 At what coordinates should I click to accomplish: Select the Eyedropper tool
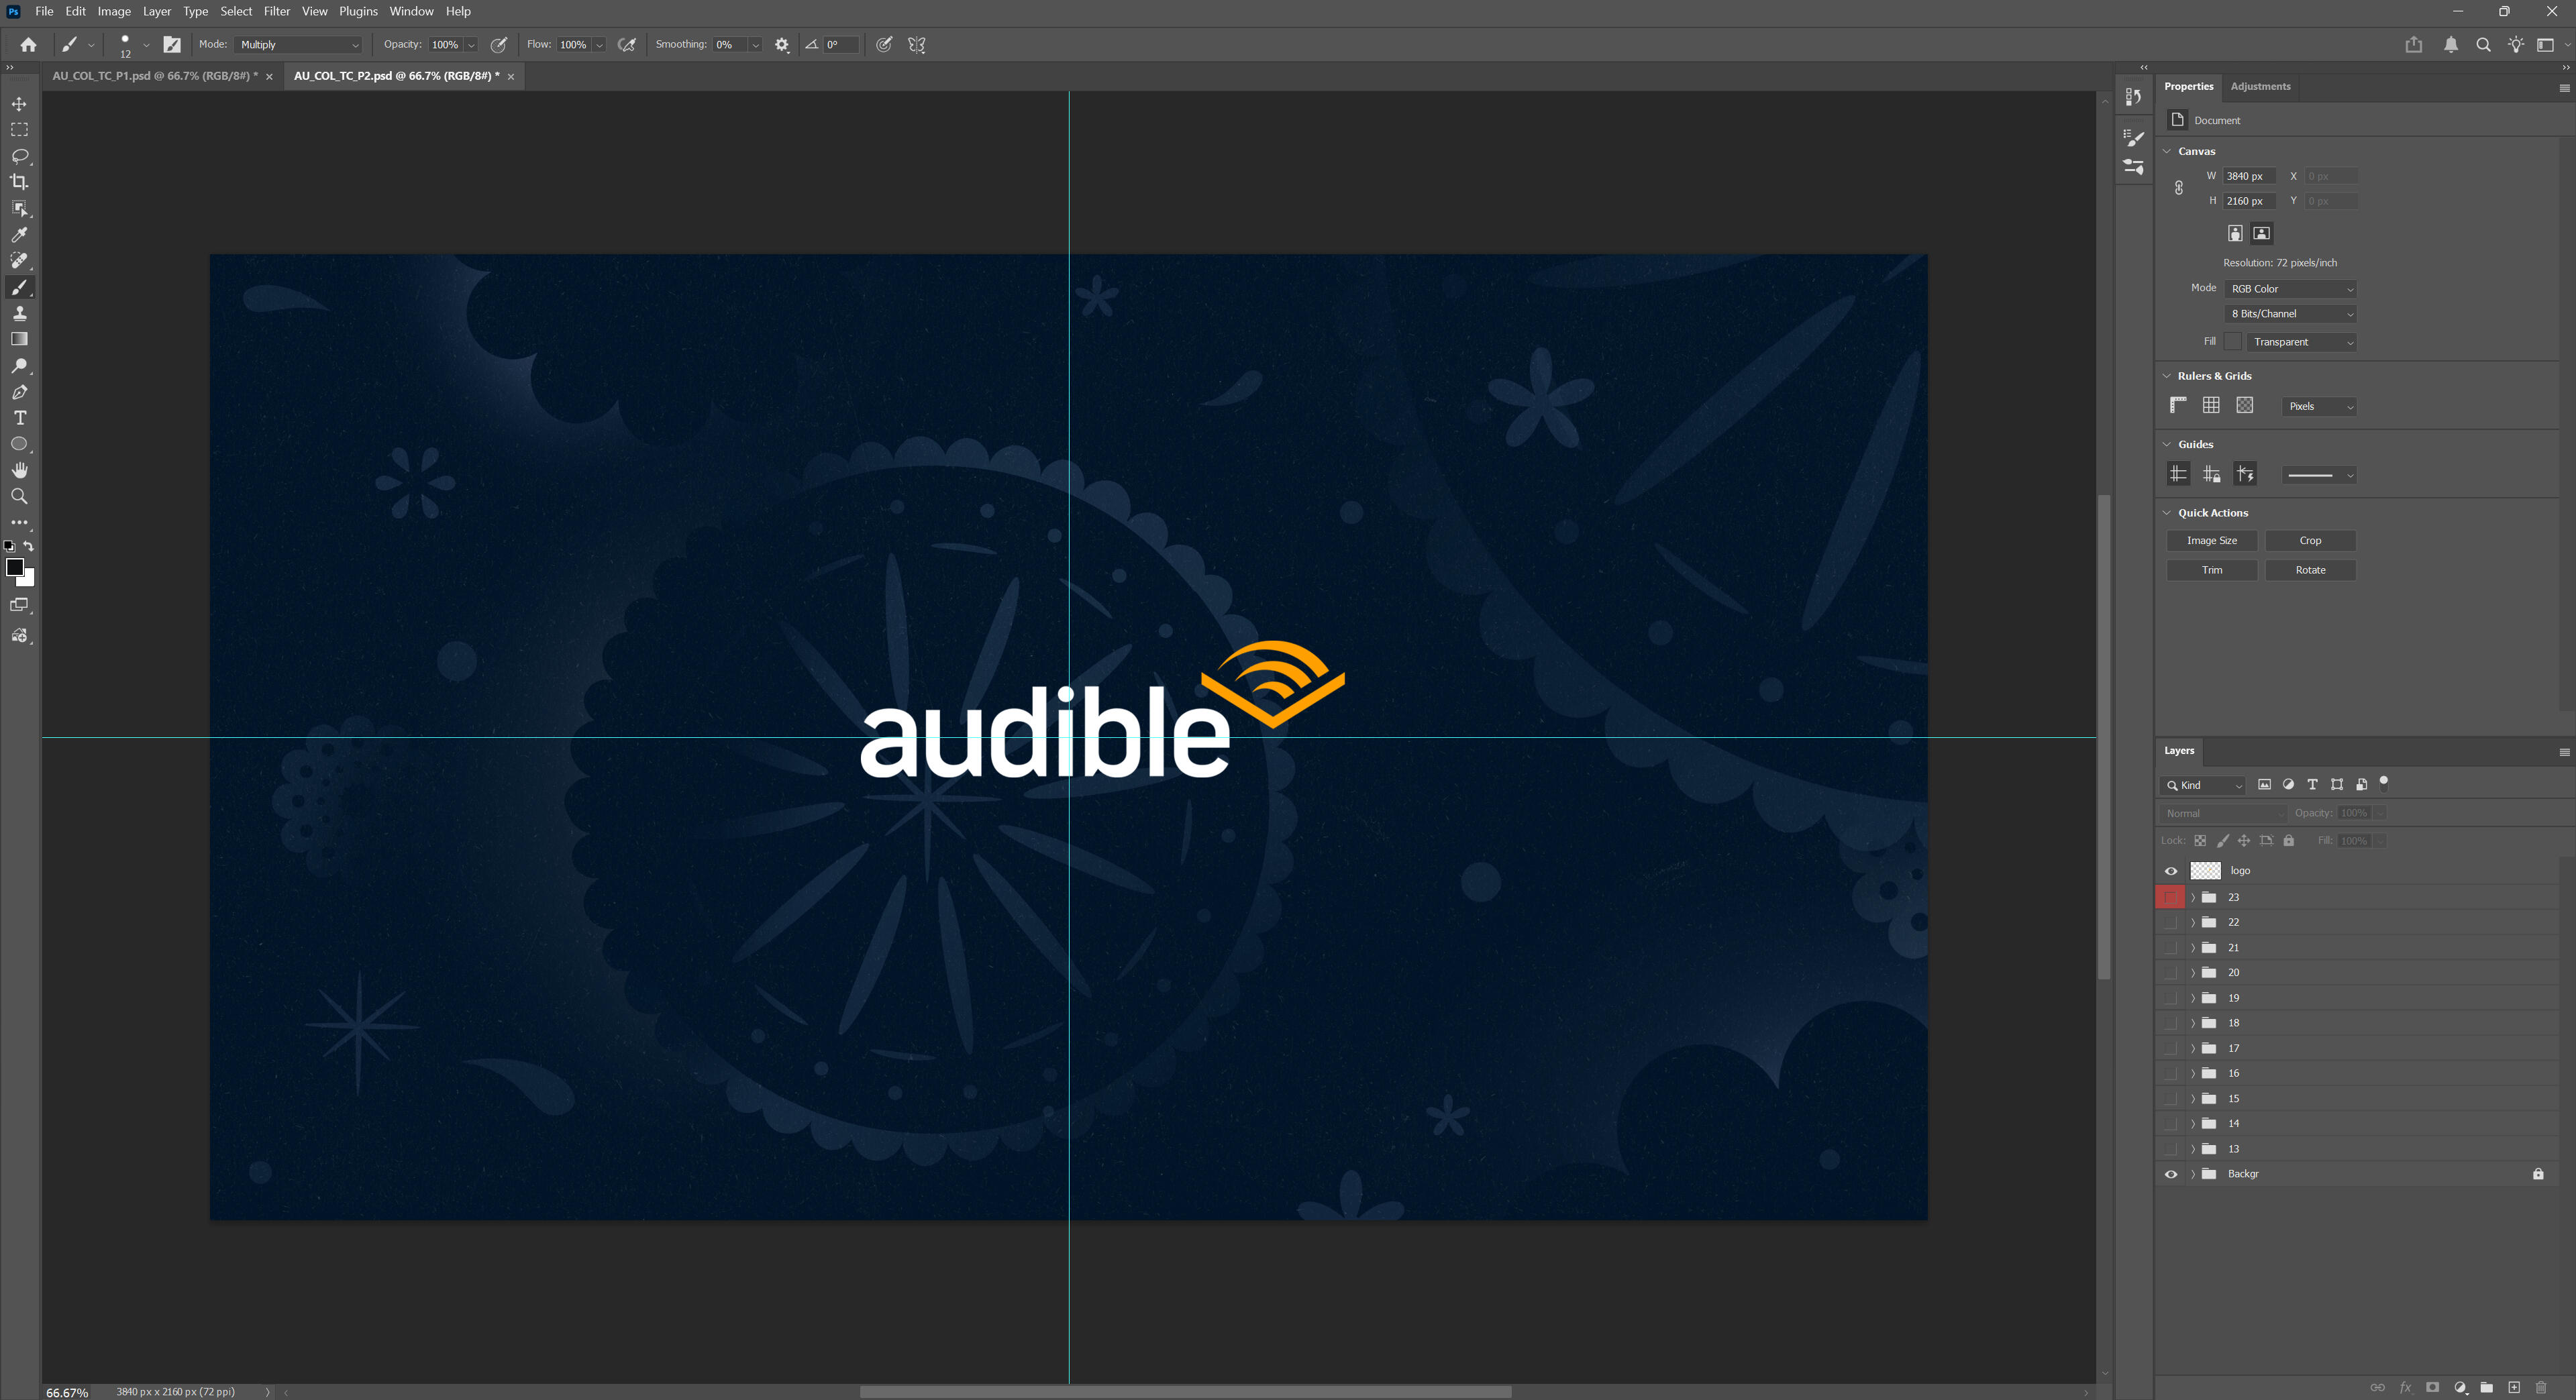click(x=19, y=234)
